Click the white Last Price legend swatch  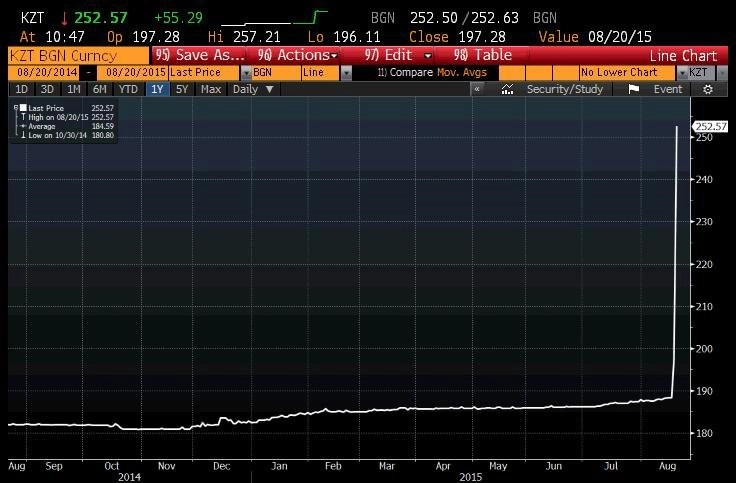tap(23, 107)
